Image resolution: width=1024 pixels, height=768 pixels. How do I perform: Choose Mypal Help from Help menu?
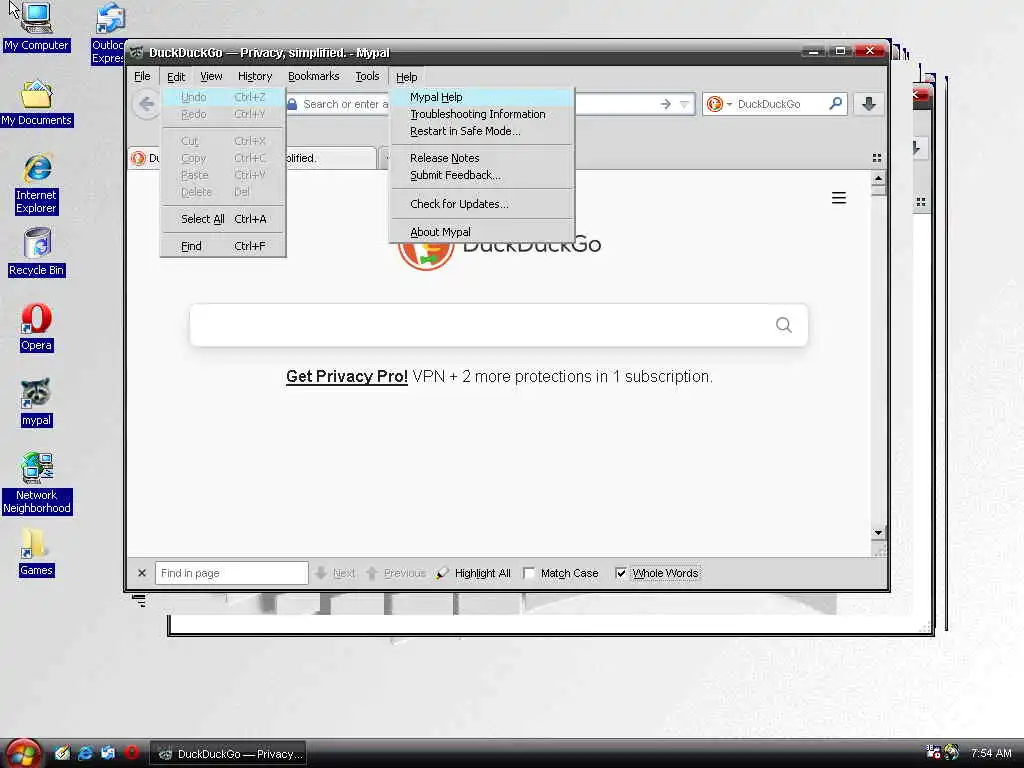coord(482,97)
